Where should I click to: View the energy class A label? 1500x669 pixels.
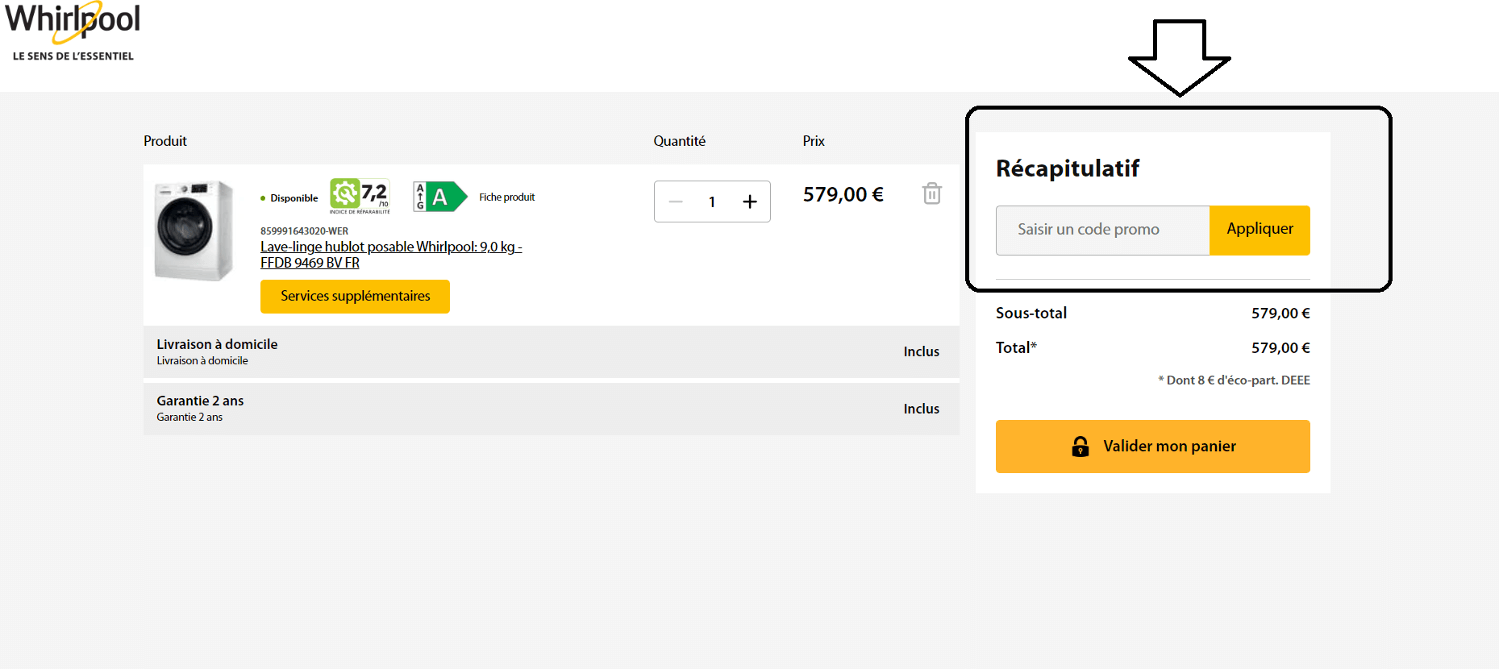pyautogui.click(x=440, y=197)
